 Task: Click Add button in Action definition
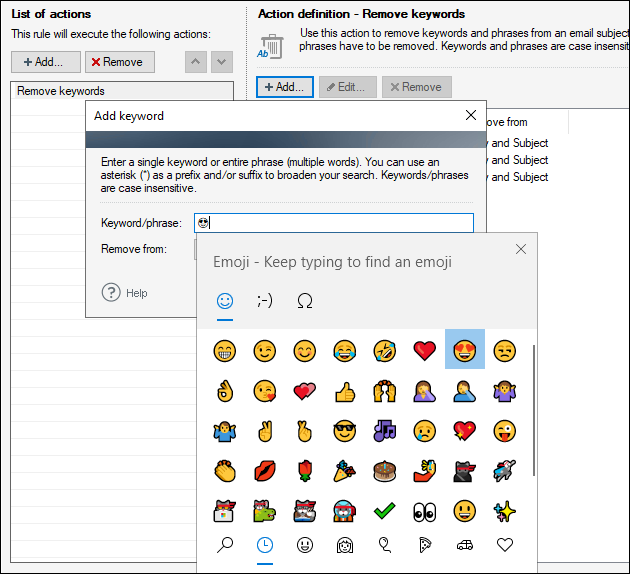pos(285,87)
